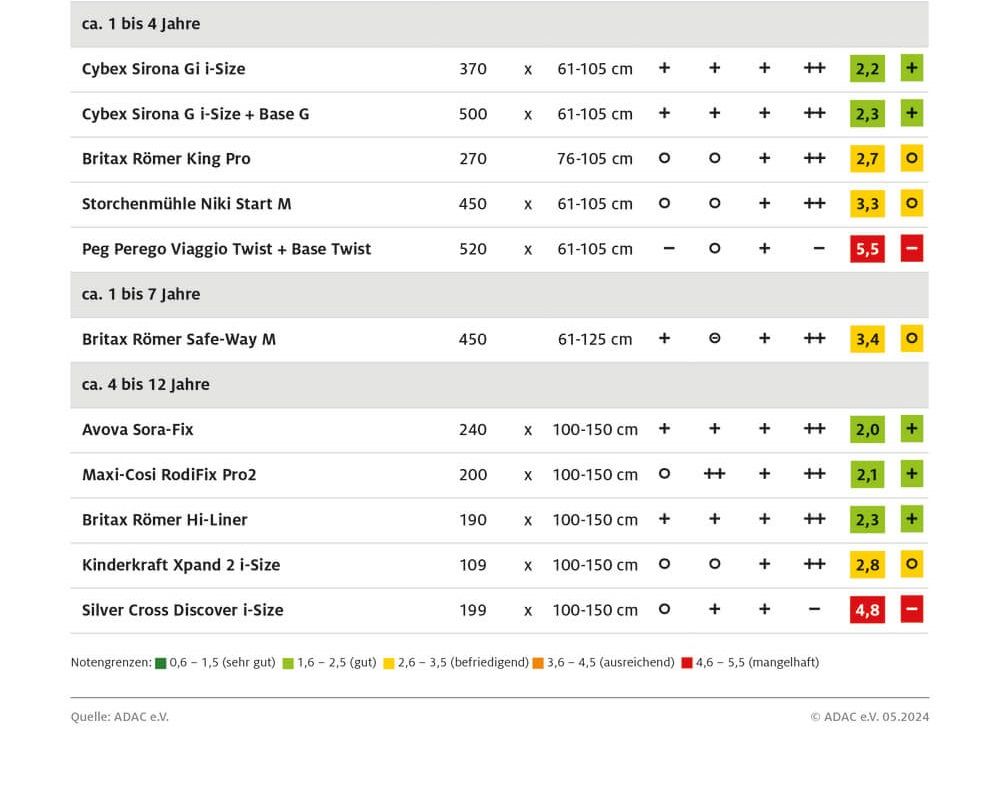Click the 2,2 score of Cybex Sirona Gi i-Size
The height and width of the screenshot is (792, 1000).
867,68
